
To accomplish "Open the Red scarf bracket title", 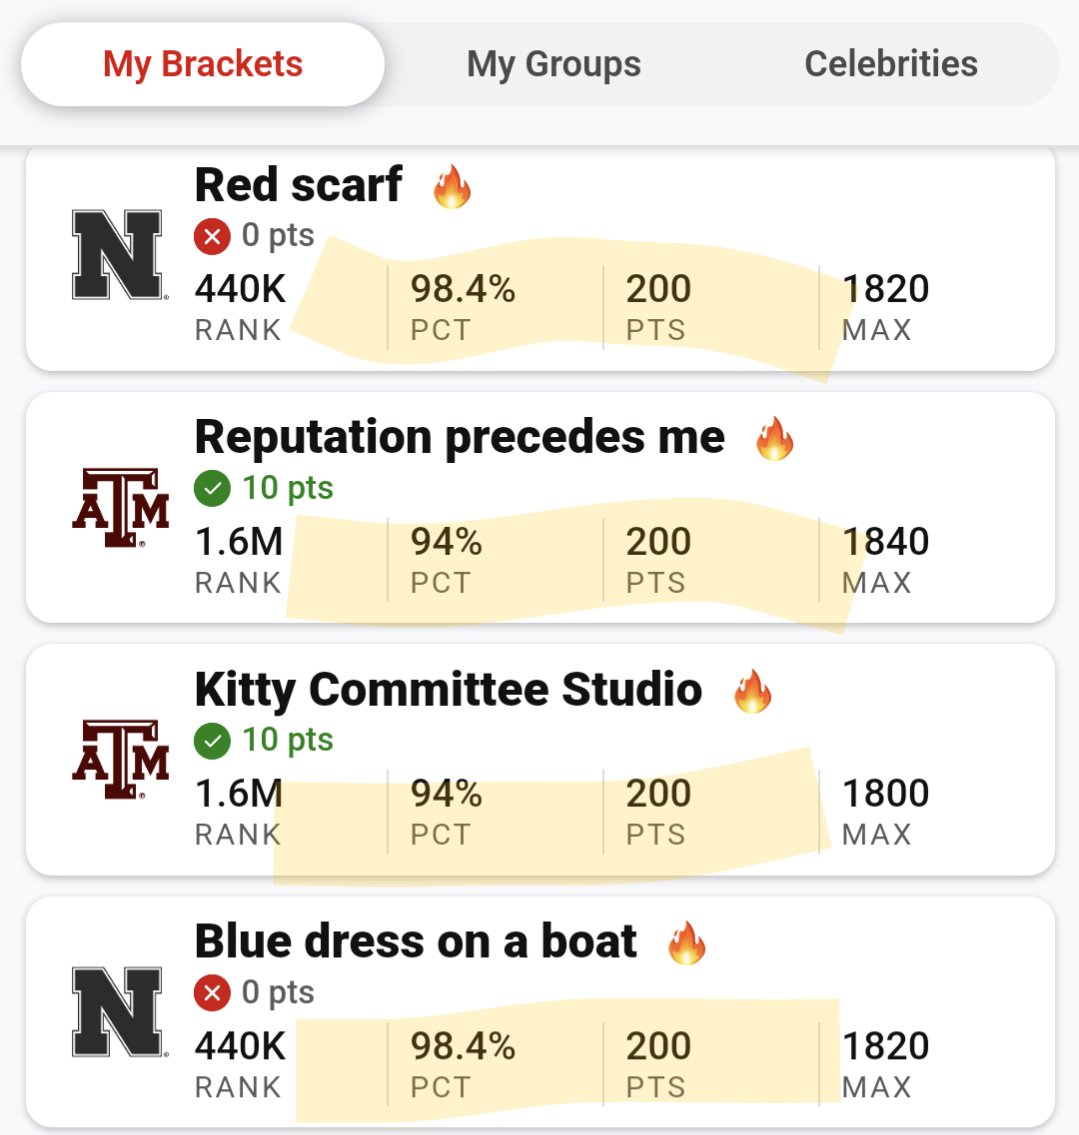I will 298,185.
